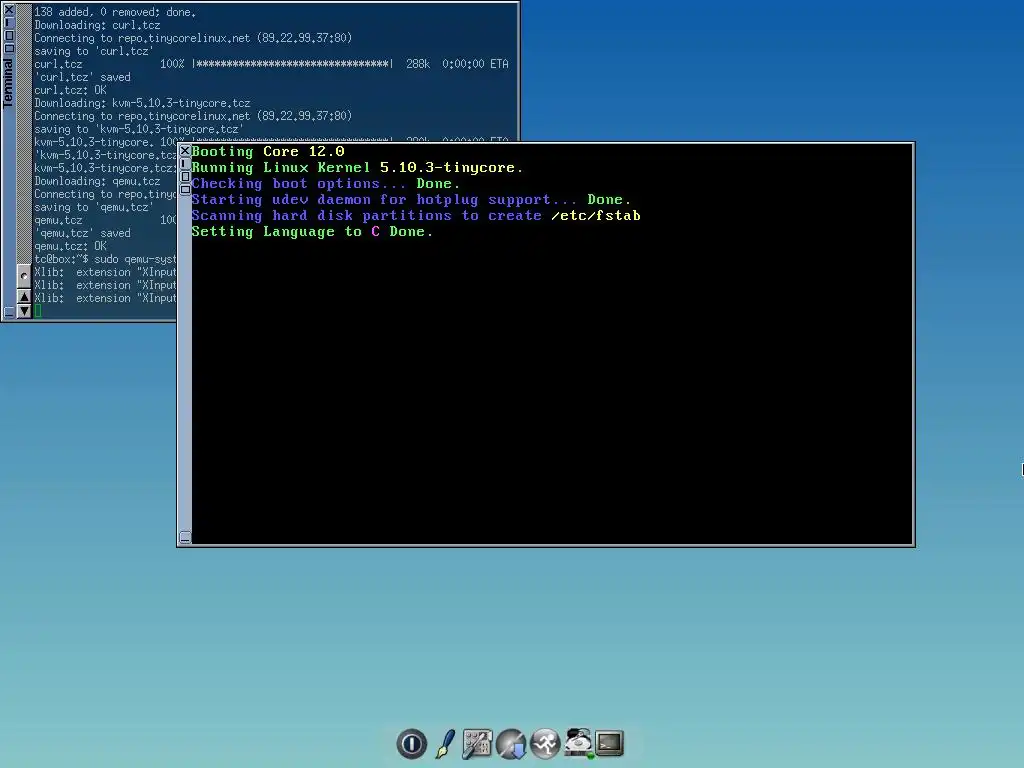Image resolution: width=1024 pixels, height=768 pixels.
Task: Click the green cursor in Terminal prompt
Action: pyautogui.click(x=38, y=311)
